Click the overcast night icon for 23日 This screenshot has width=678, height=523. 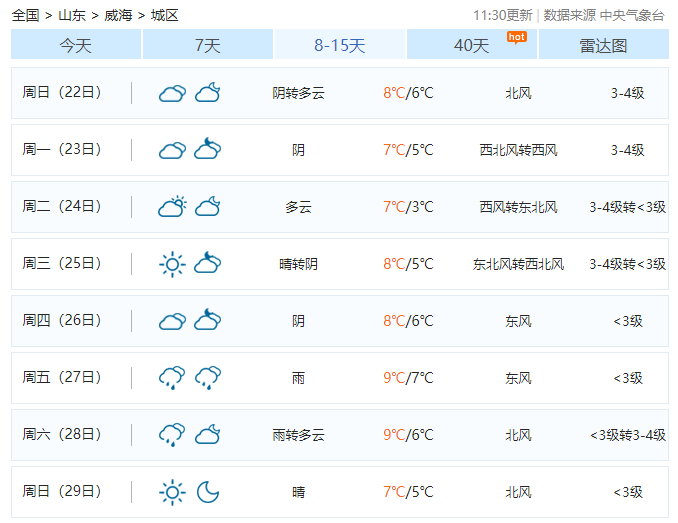[208, 149]
